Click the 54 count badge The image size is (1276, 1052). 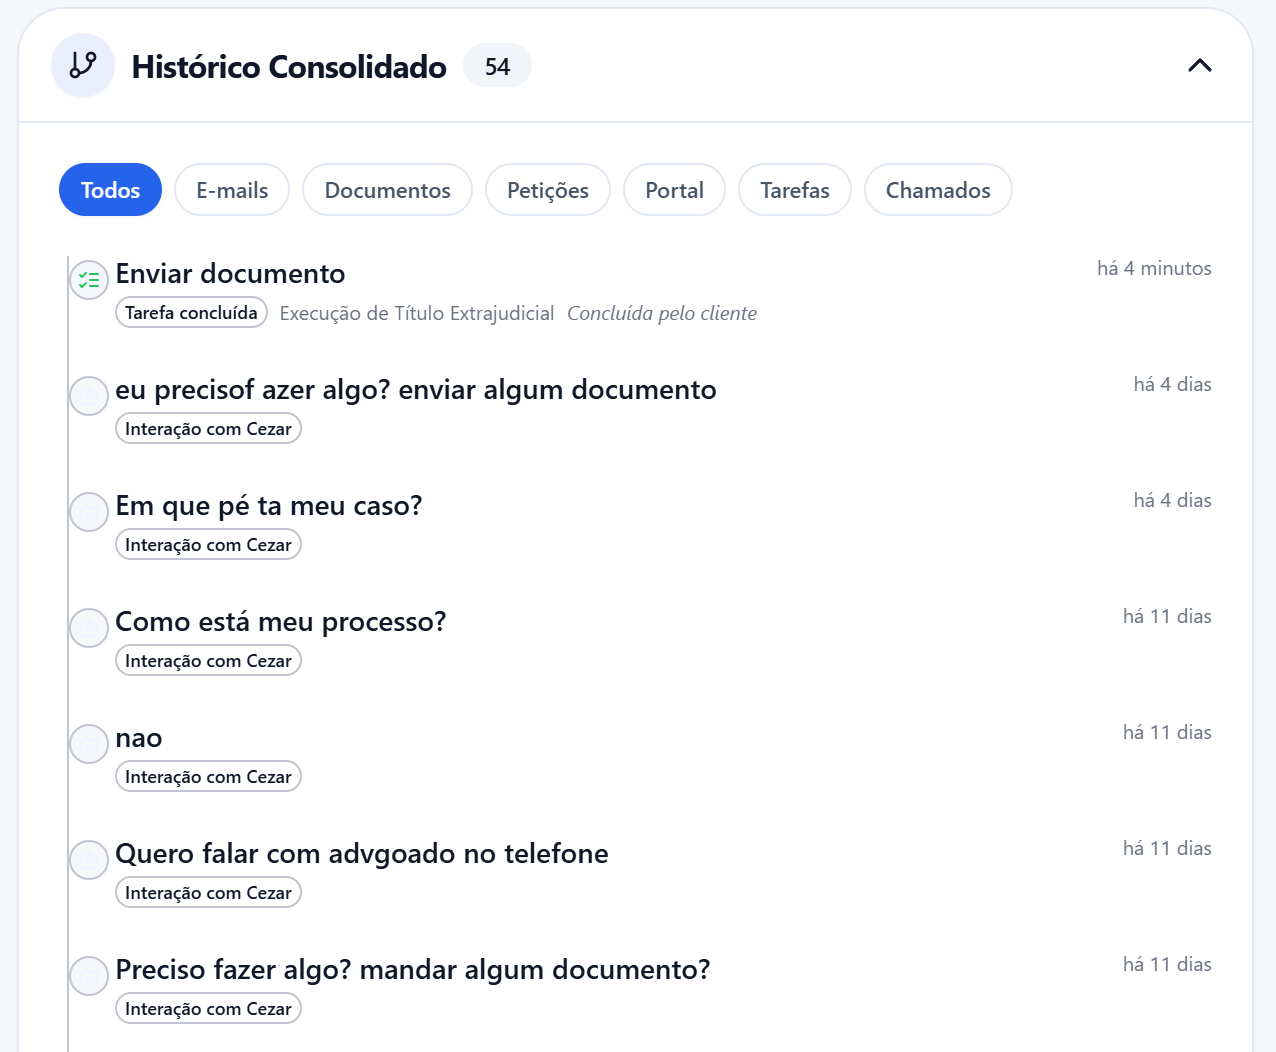[497, 66]
